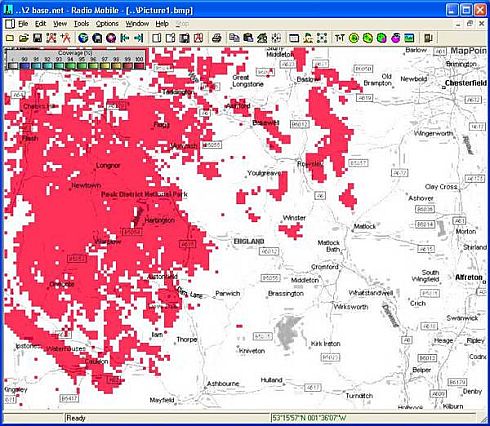
Task: Open the radio link T-T antenna icon
Action: point(340,38)
